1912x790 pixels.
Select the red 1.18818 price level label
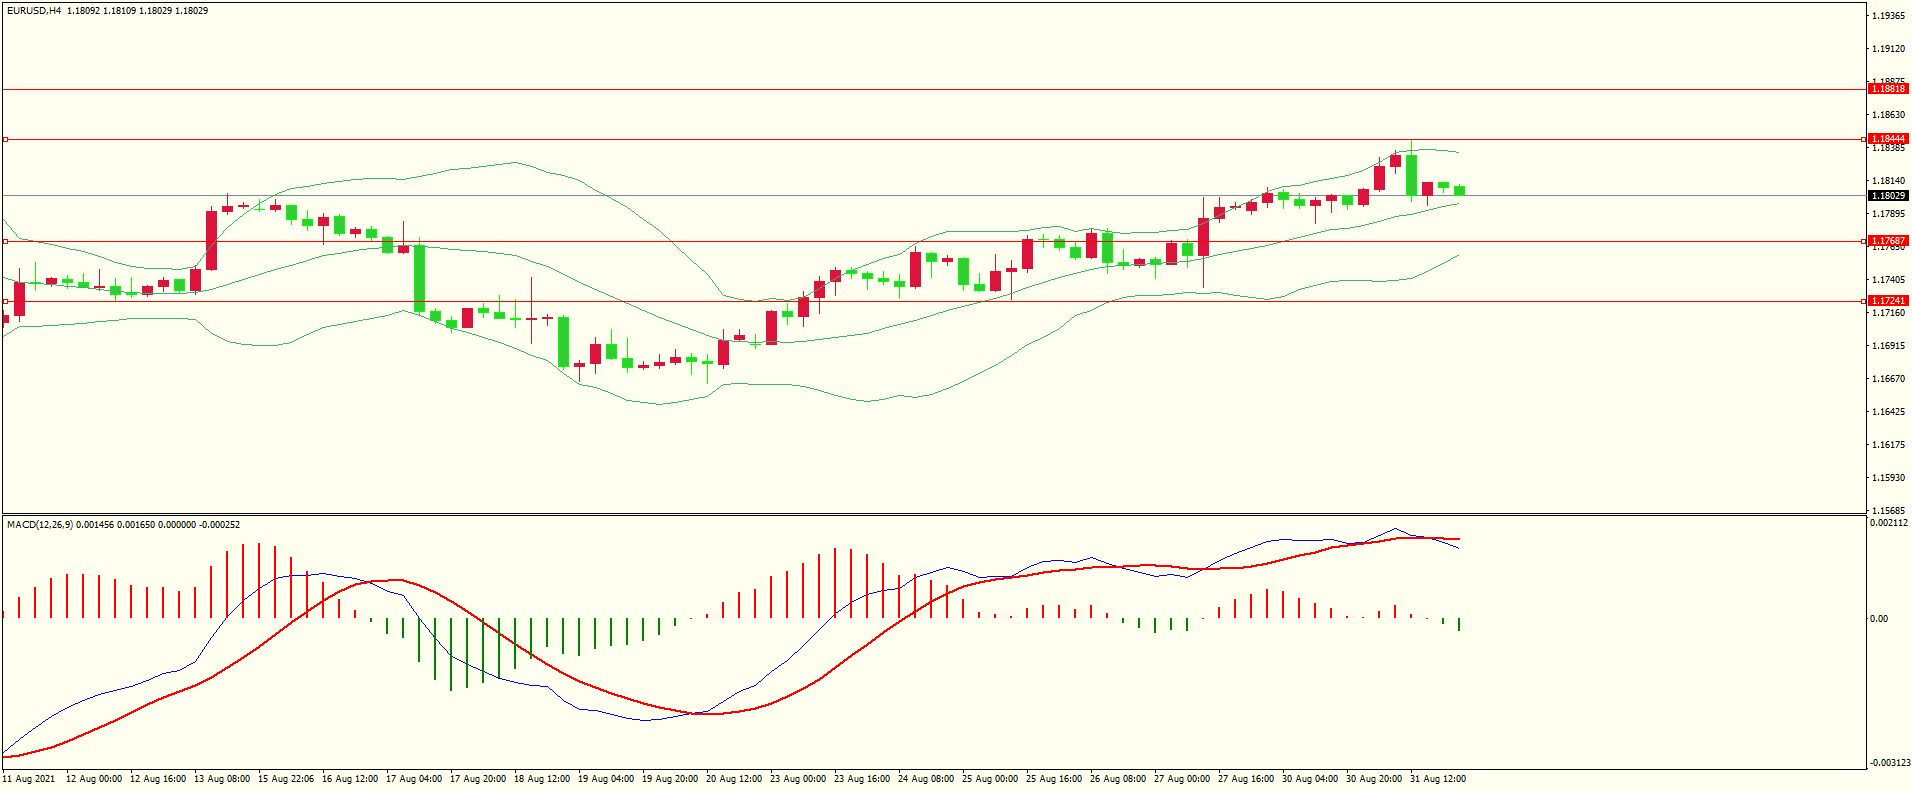[x=1888, y=89]
